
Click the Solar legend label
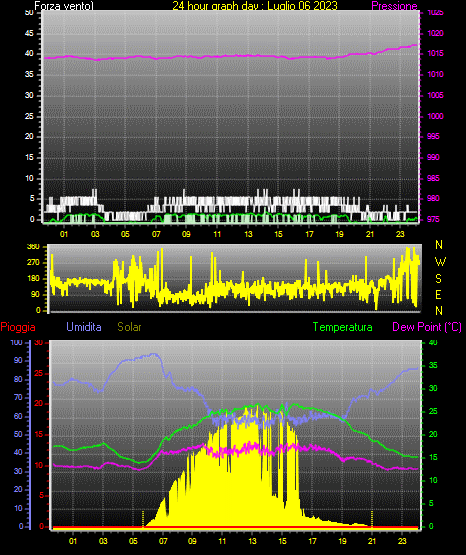129,327
